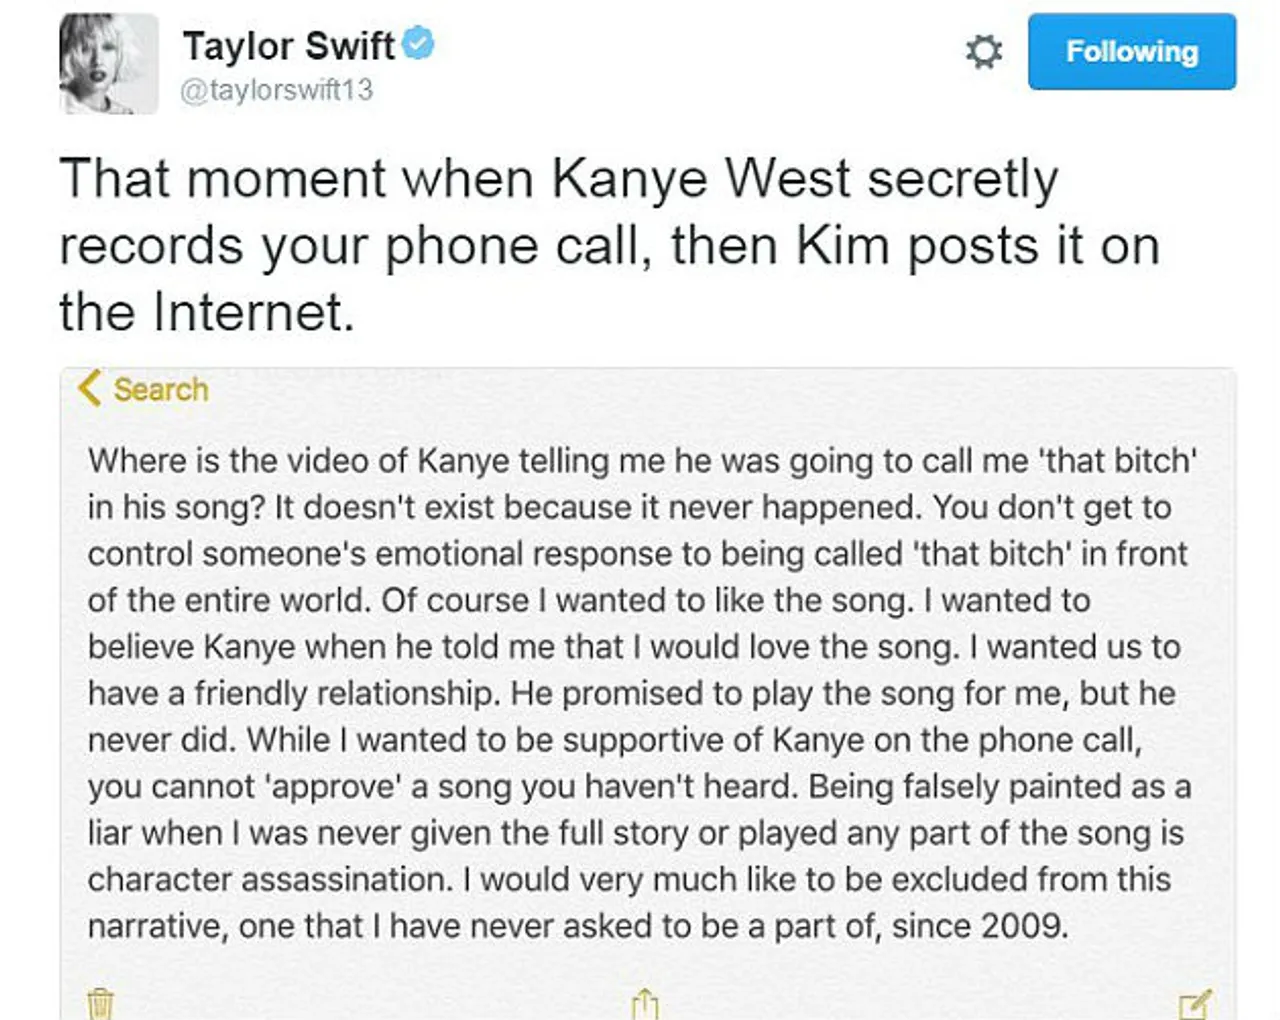Click the note's final line ending 'since 2009'

click(578, 926)
